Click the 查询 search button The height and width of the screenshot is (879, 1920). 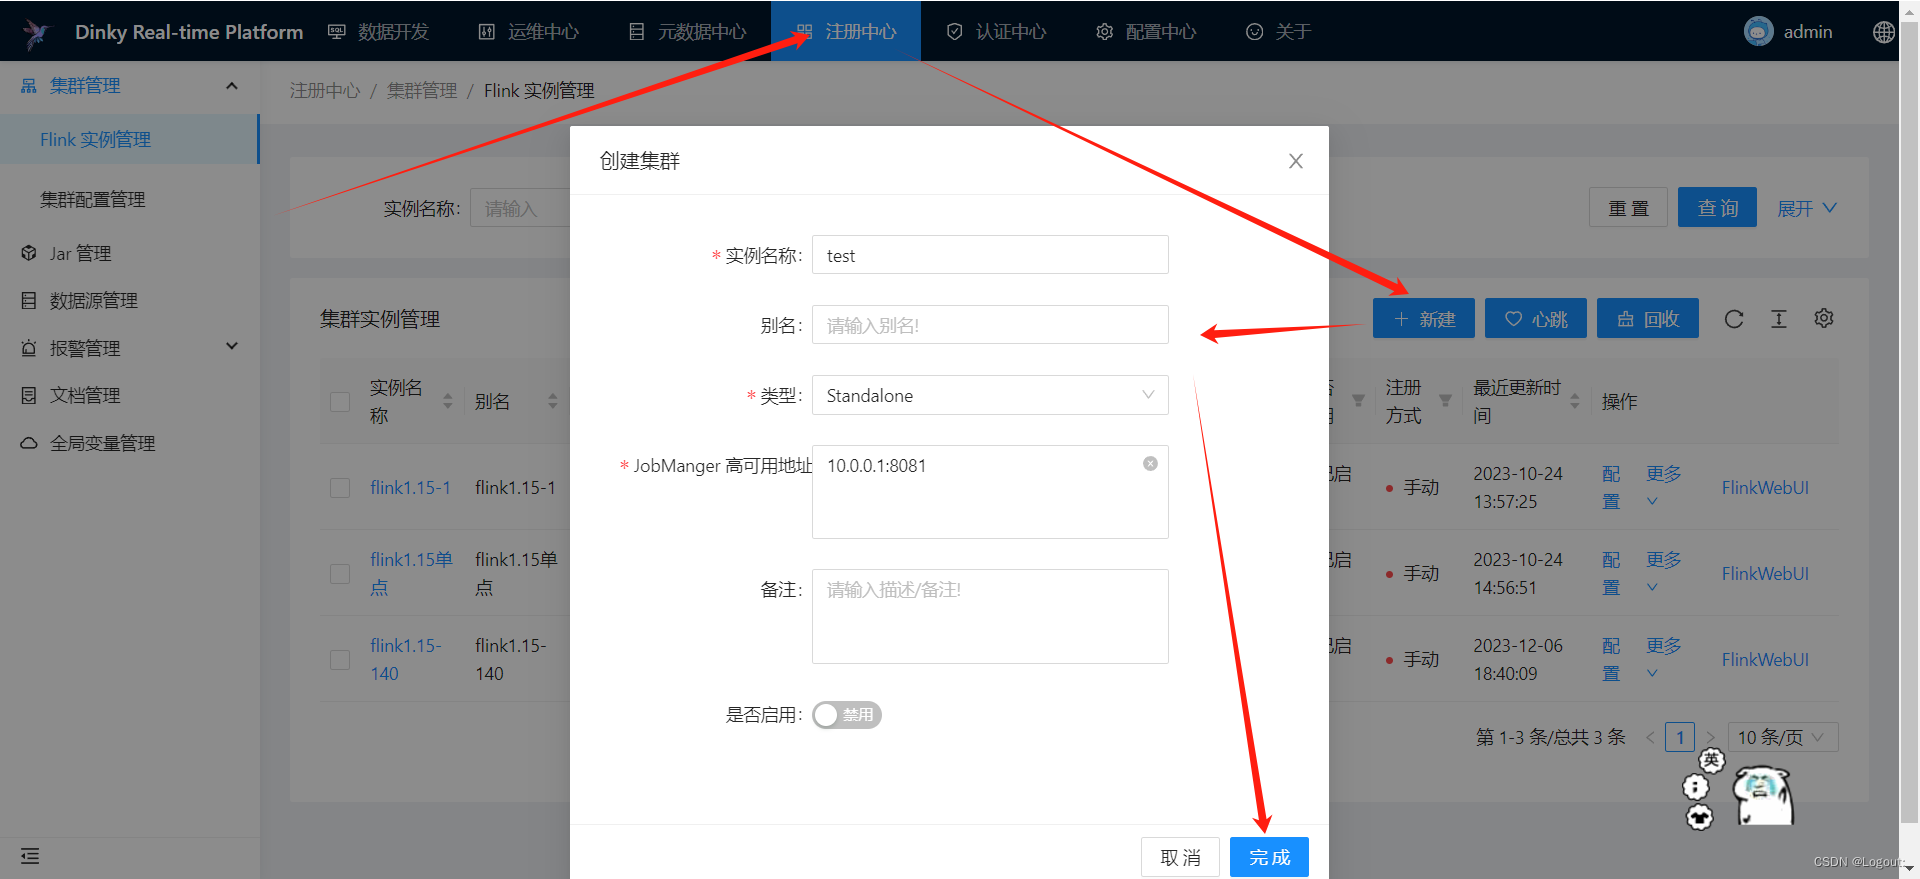pos(1717,207)
